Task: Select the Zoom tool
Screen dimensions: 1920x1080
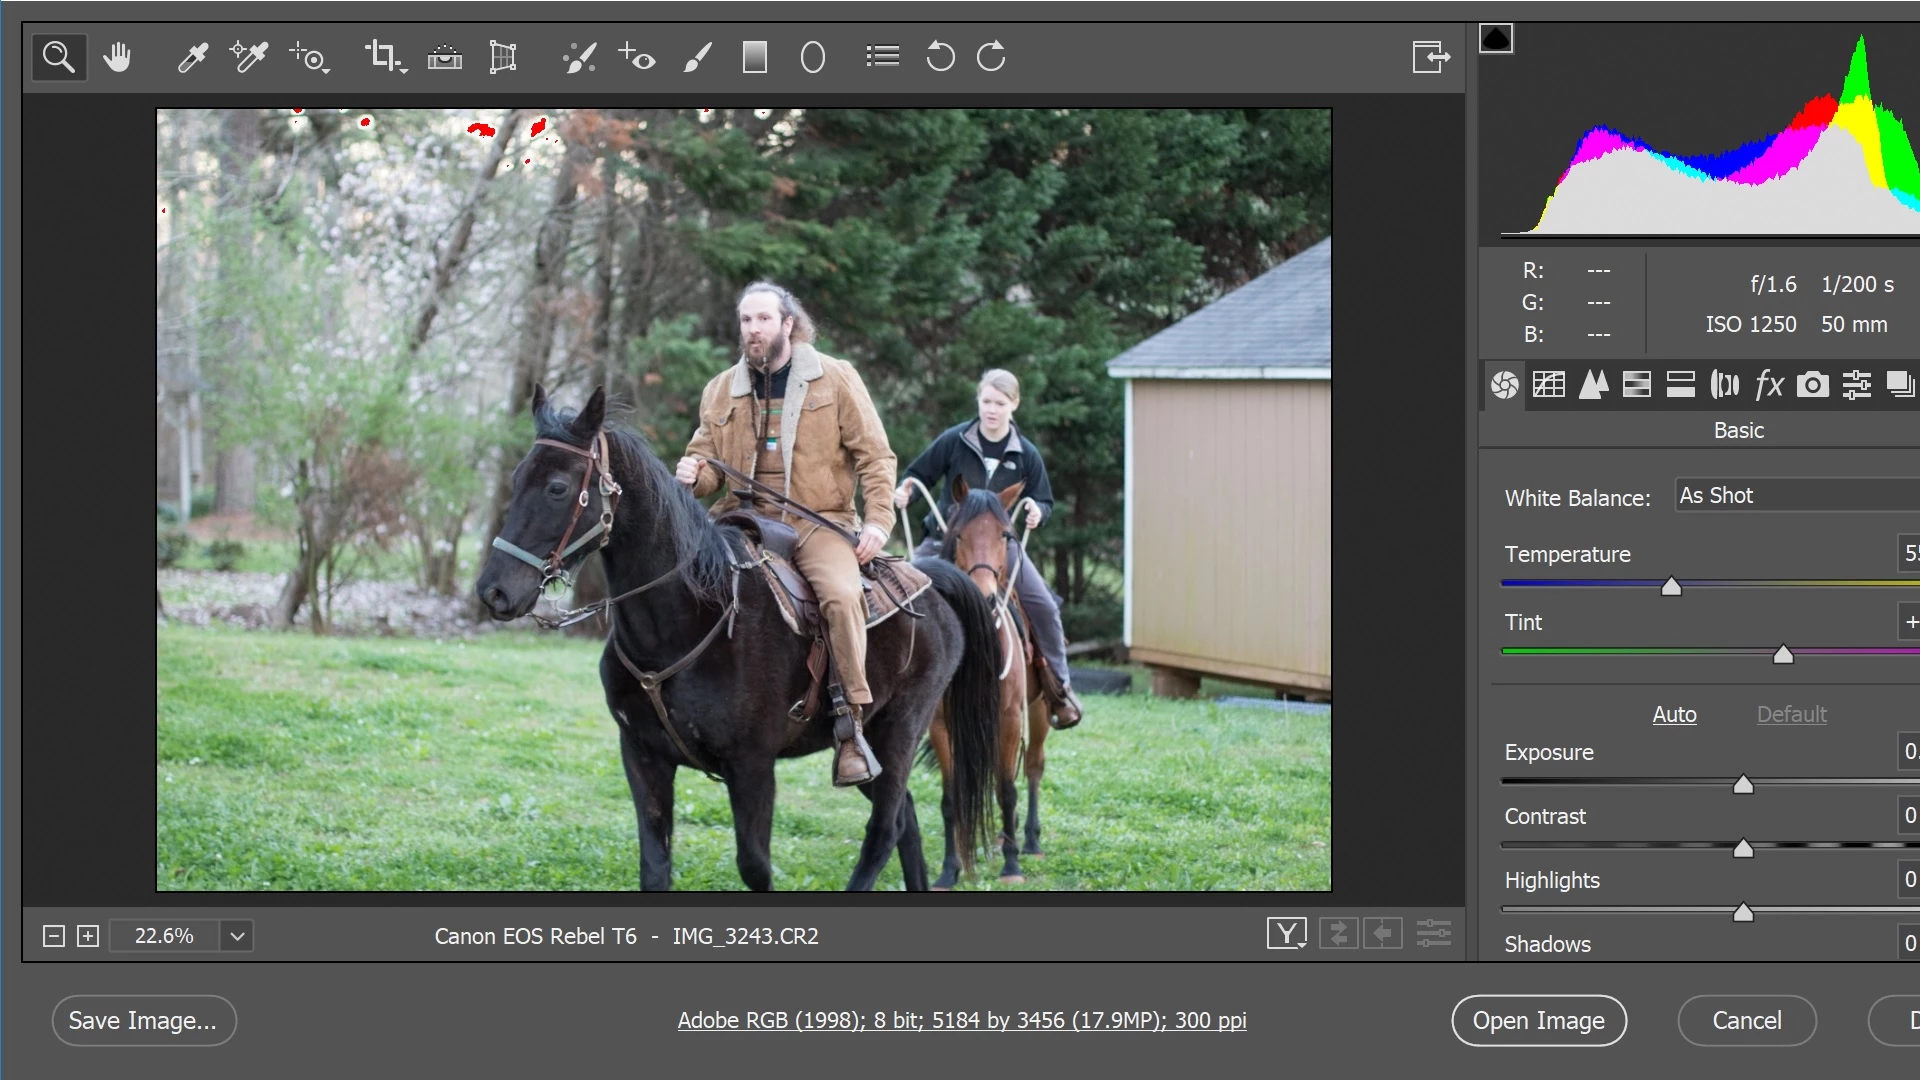Action: click(x=58, y=57)
